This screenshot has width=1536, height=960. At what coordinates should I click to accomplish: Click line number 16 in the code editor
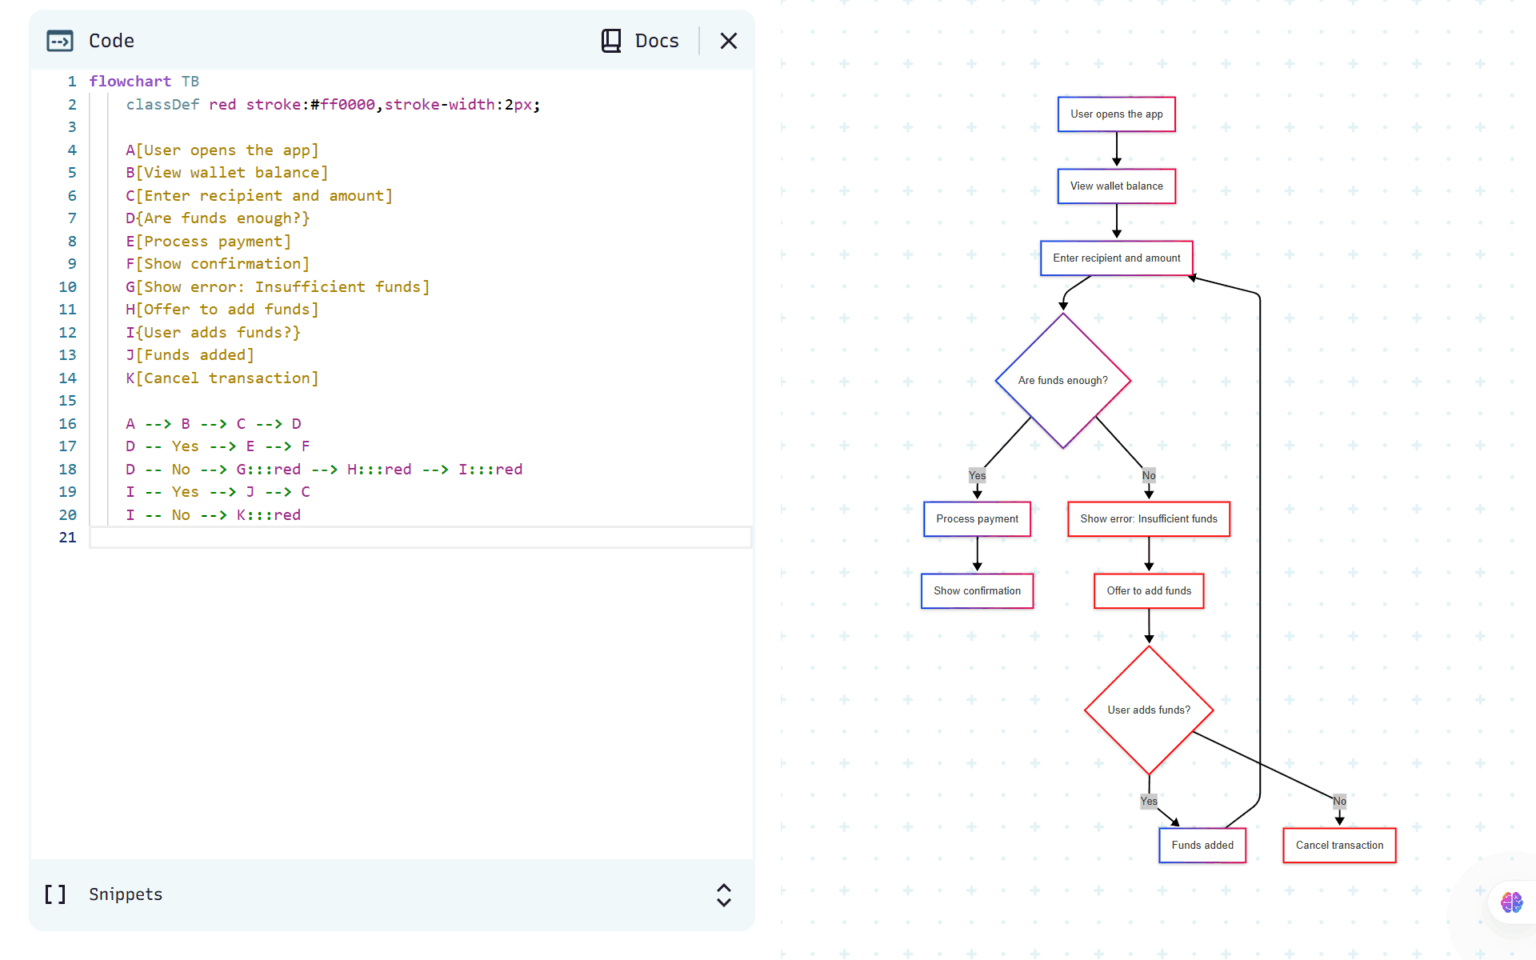67,423
